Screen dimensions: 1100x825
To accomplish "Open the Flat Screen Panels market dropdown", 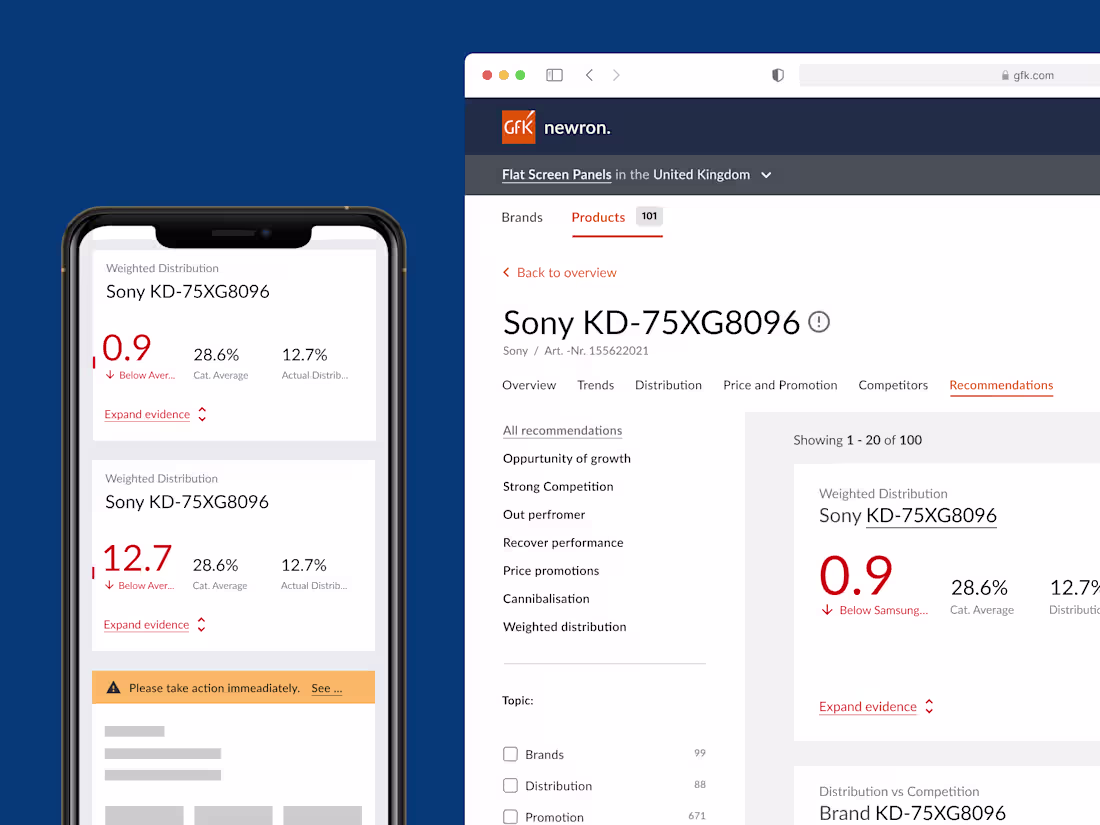I will [766, 175].
